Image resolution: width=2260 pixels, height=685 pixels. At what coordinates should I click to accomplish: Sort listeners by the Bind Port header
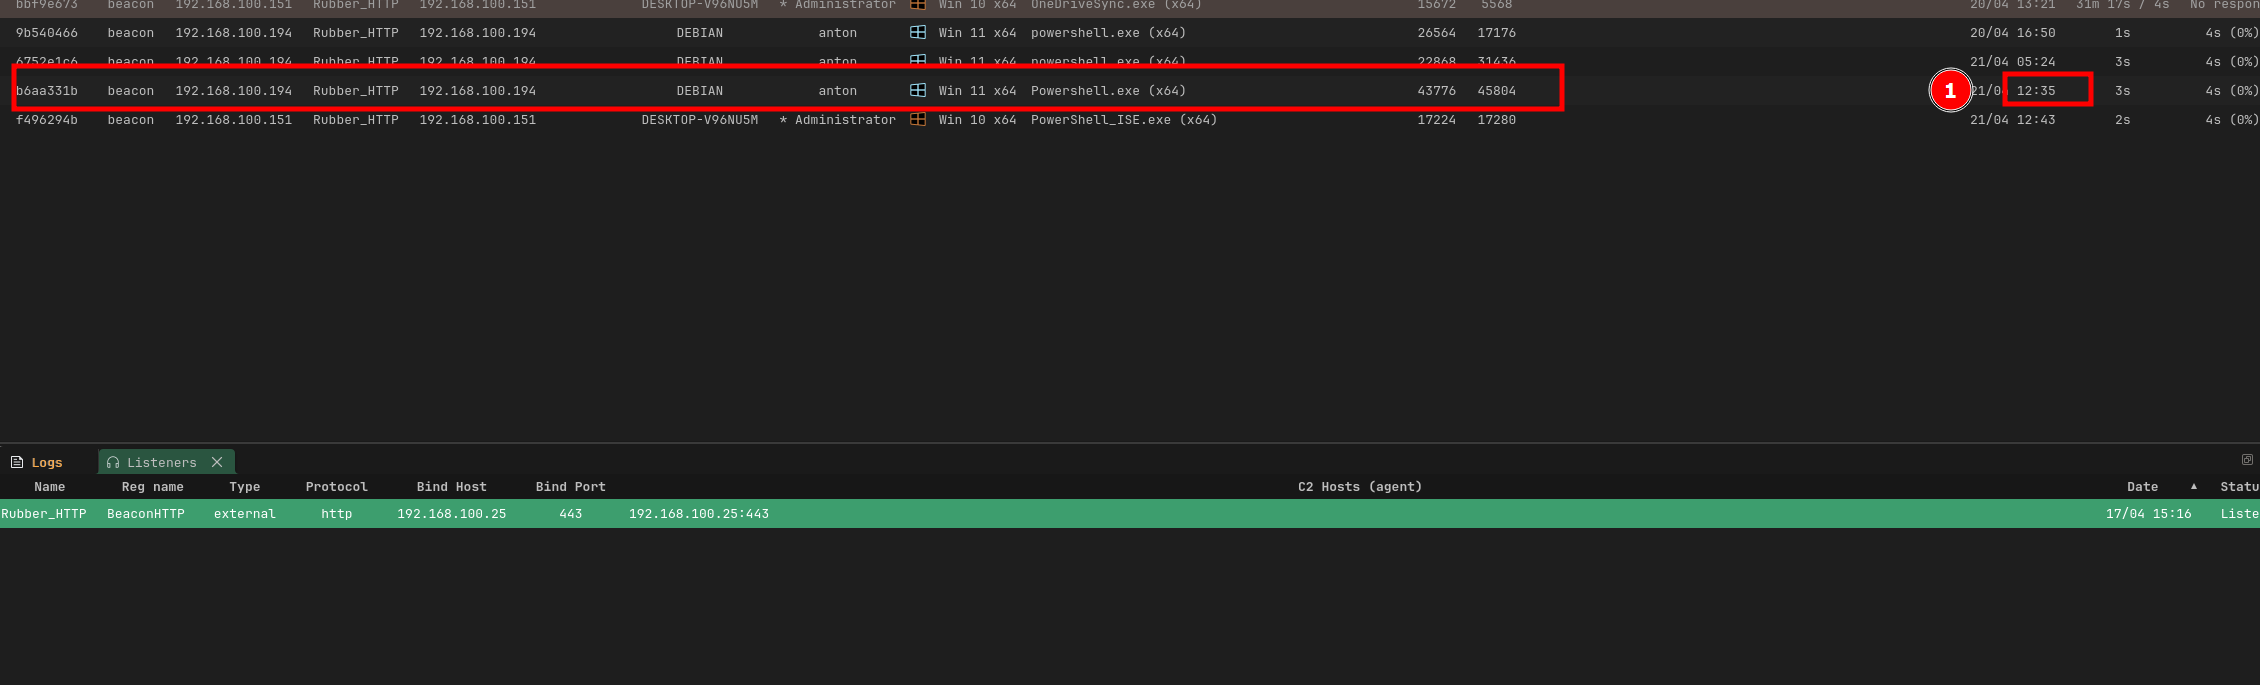click(570, 487)
